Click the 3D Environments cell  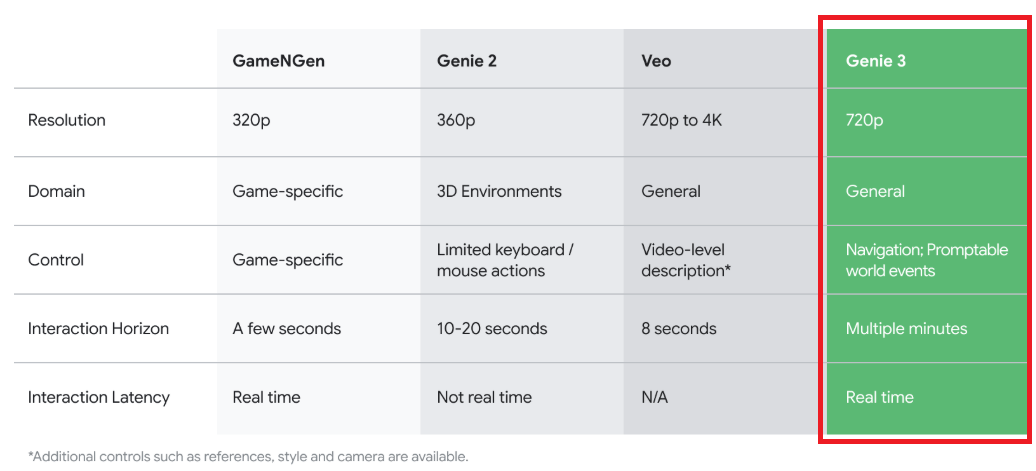[x=499, y=192]
